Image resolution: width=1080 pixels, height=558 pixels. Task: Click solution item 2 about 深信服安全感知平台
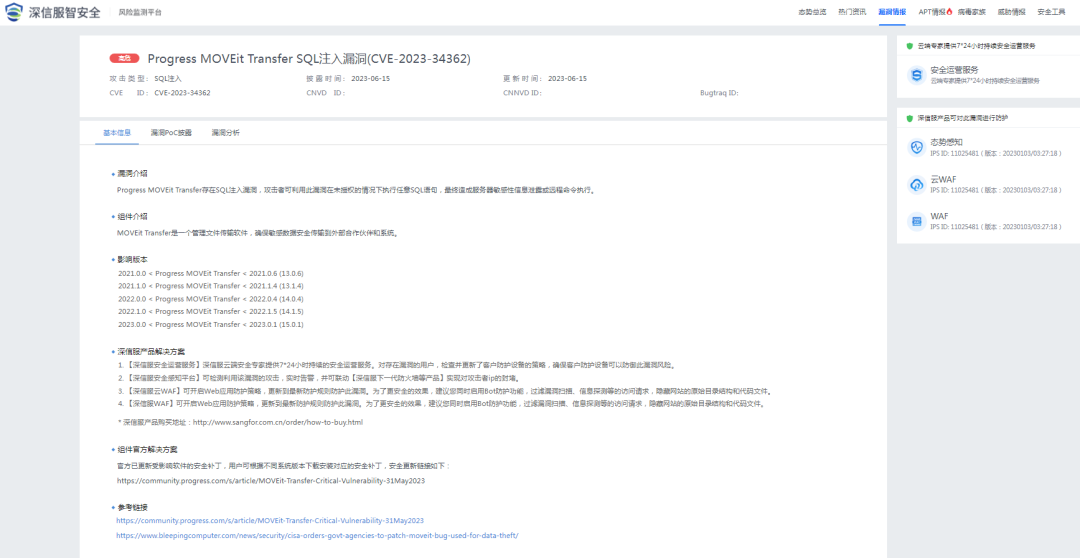[318, 378]
